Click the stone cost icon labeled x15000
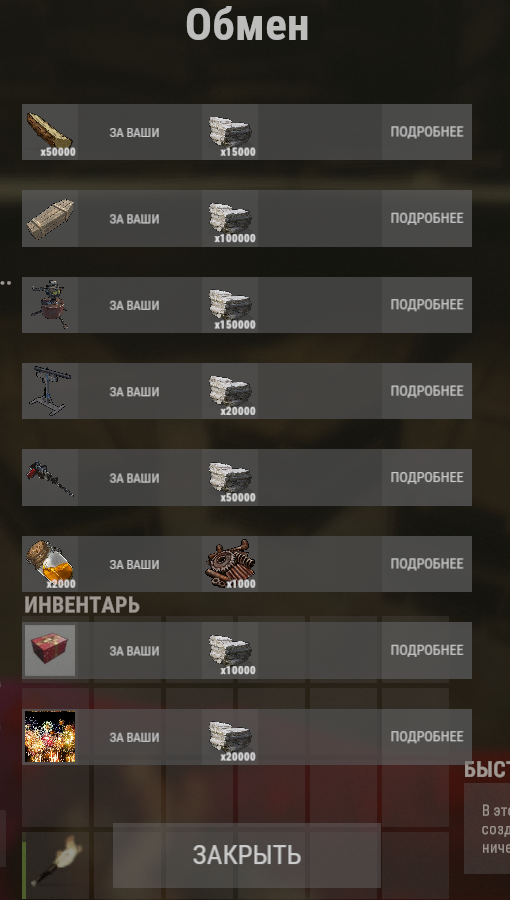Viewport: 510px width, 900px height. [x=230, y=132]
